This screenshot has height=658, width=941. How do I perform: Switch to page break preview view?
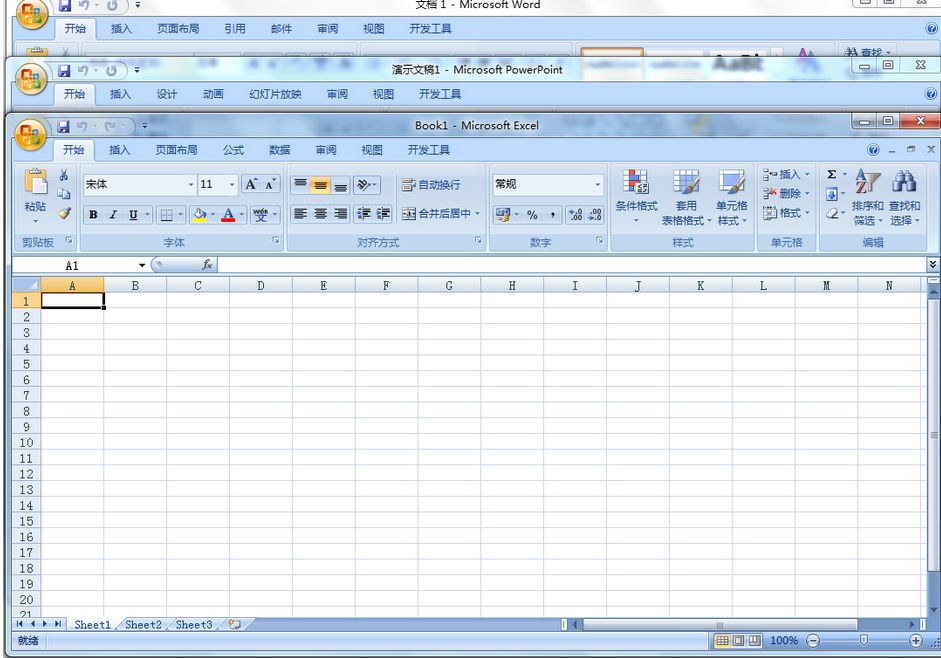tap(754, 641)
